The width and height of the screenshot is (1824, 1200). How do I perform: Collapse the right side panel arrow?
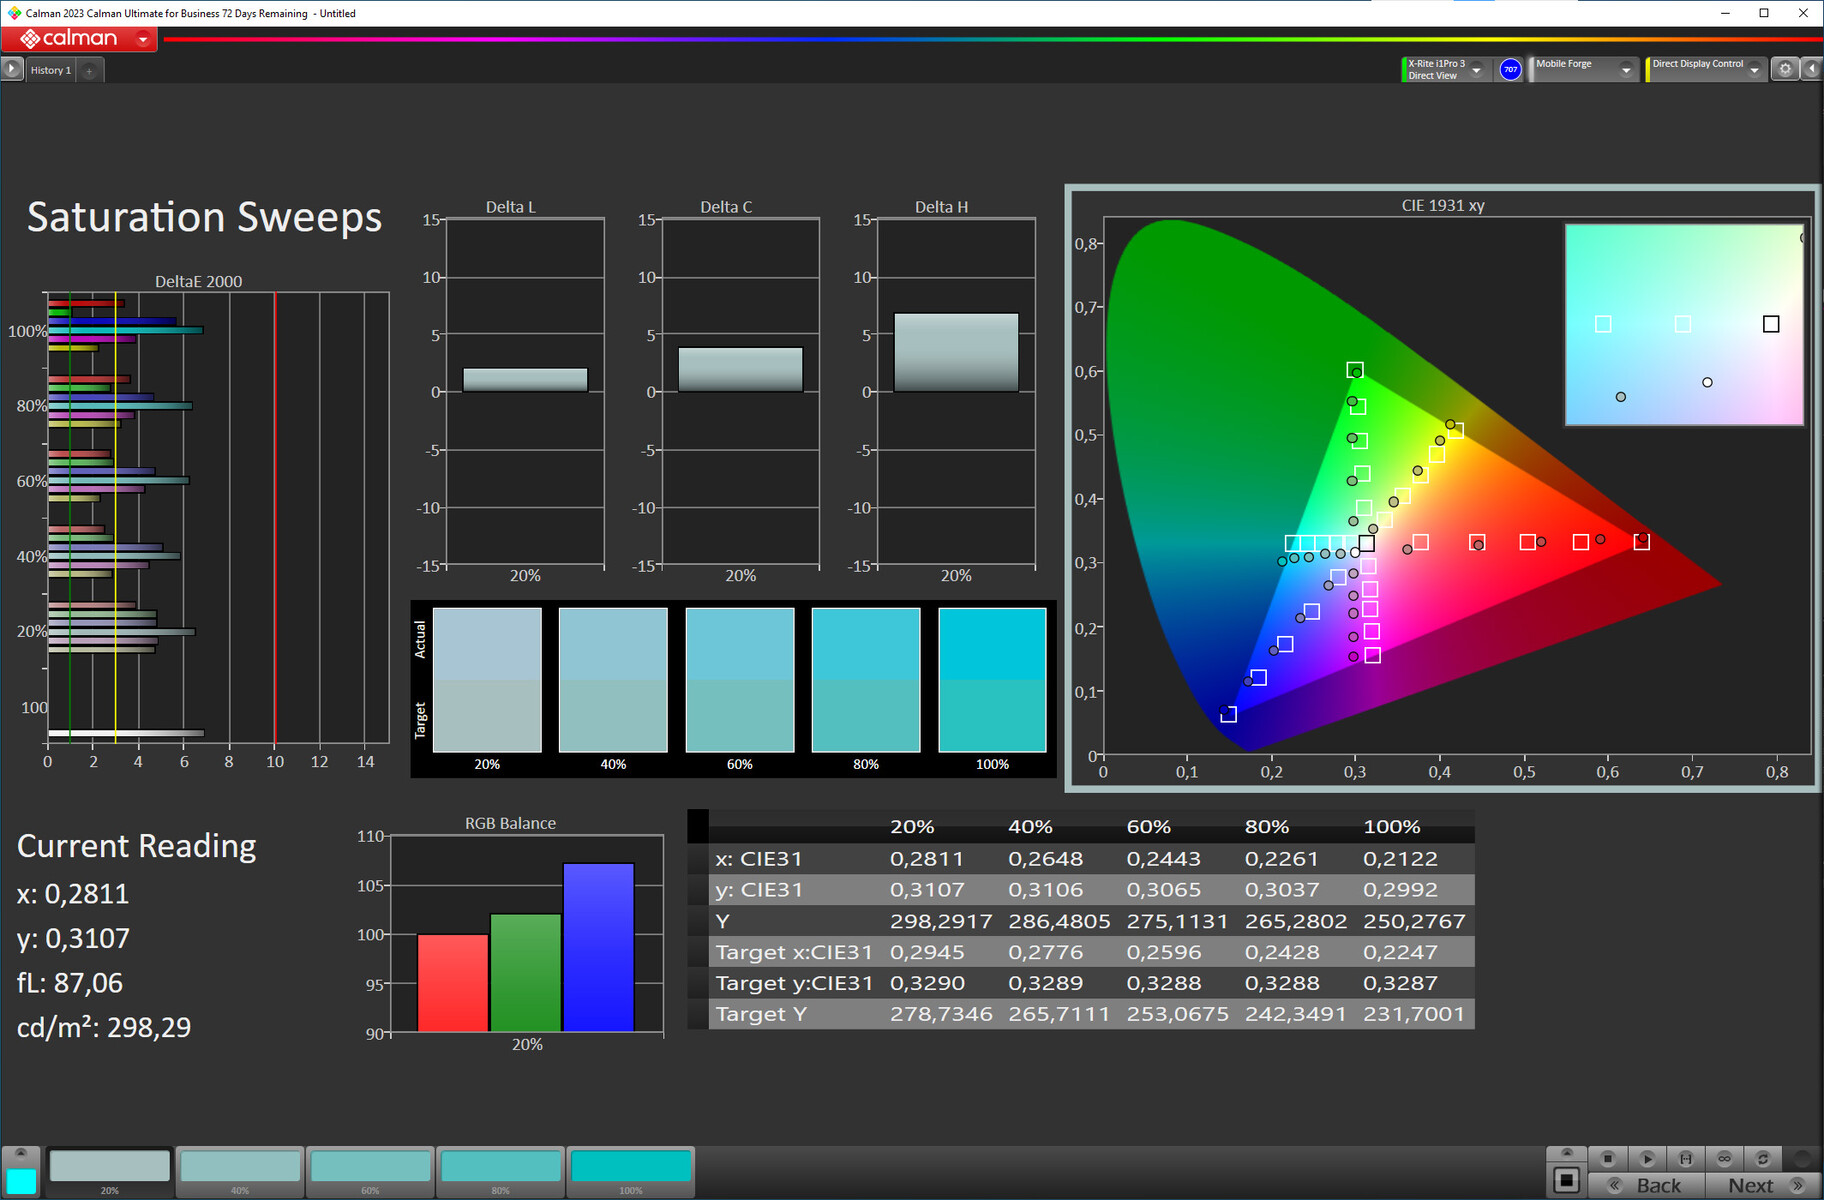pyautogui.click(x=1811, y=70)
